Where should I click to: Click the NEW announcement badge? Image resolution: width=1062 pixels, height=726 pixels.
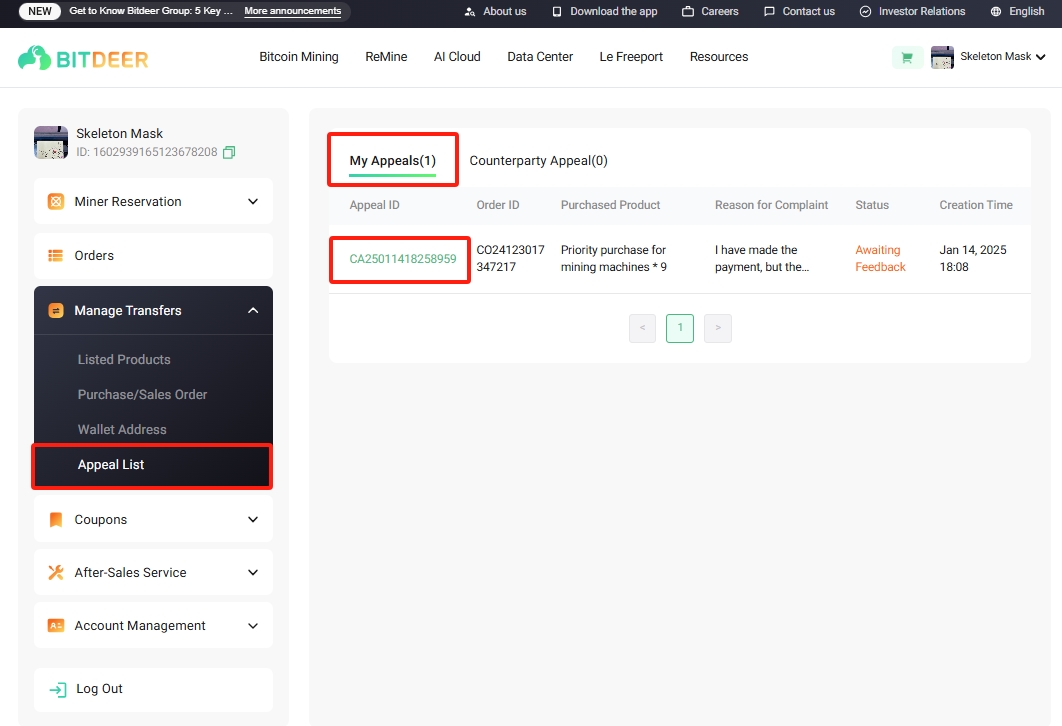click(40, 12)
